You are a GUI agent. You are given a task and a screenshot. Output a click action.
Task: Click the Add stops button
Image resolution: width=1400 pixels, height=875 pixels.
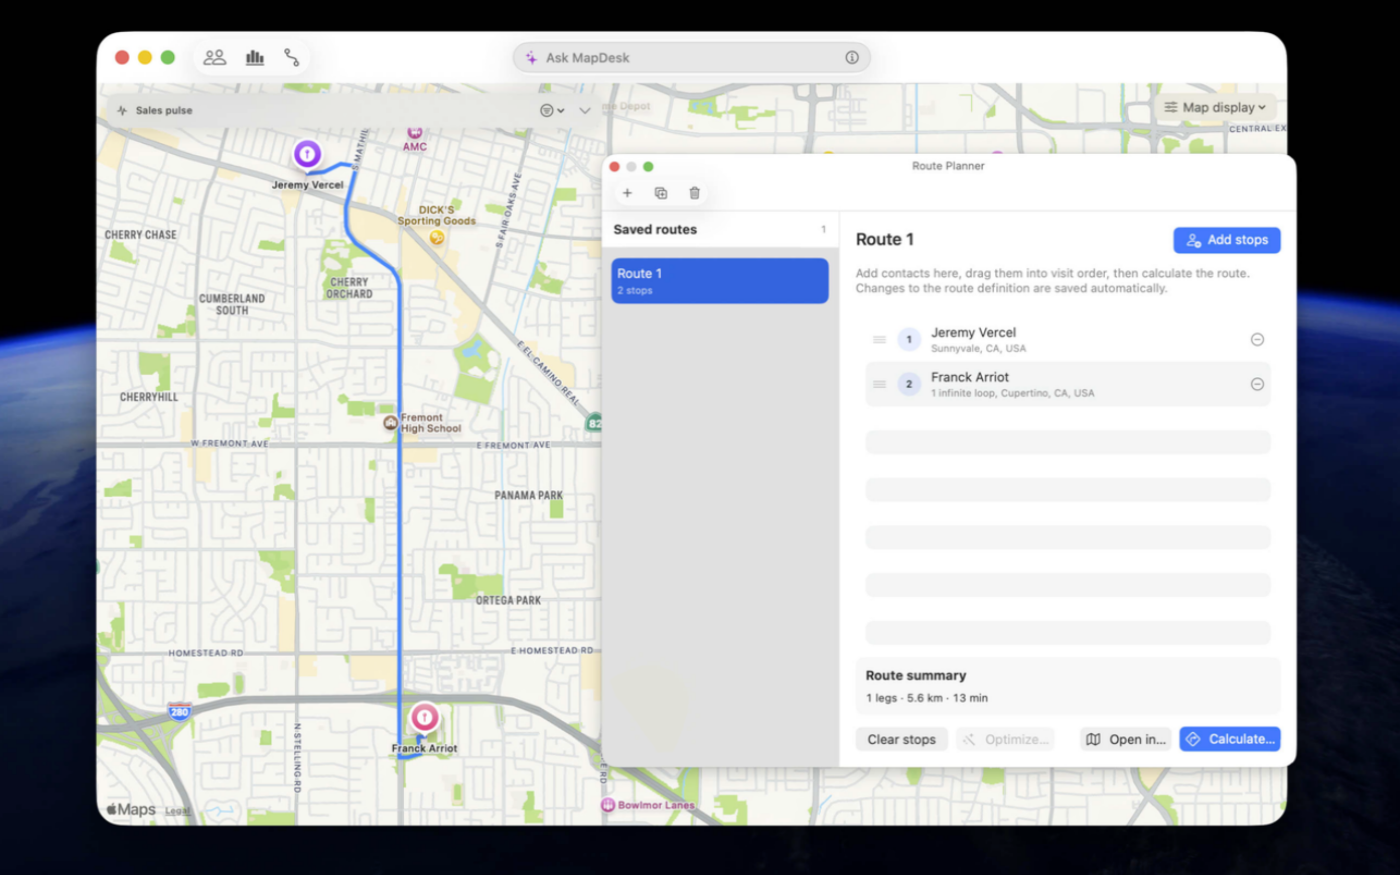(1227, 240)
